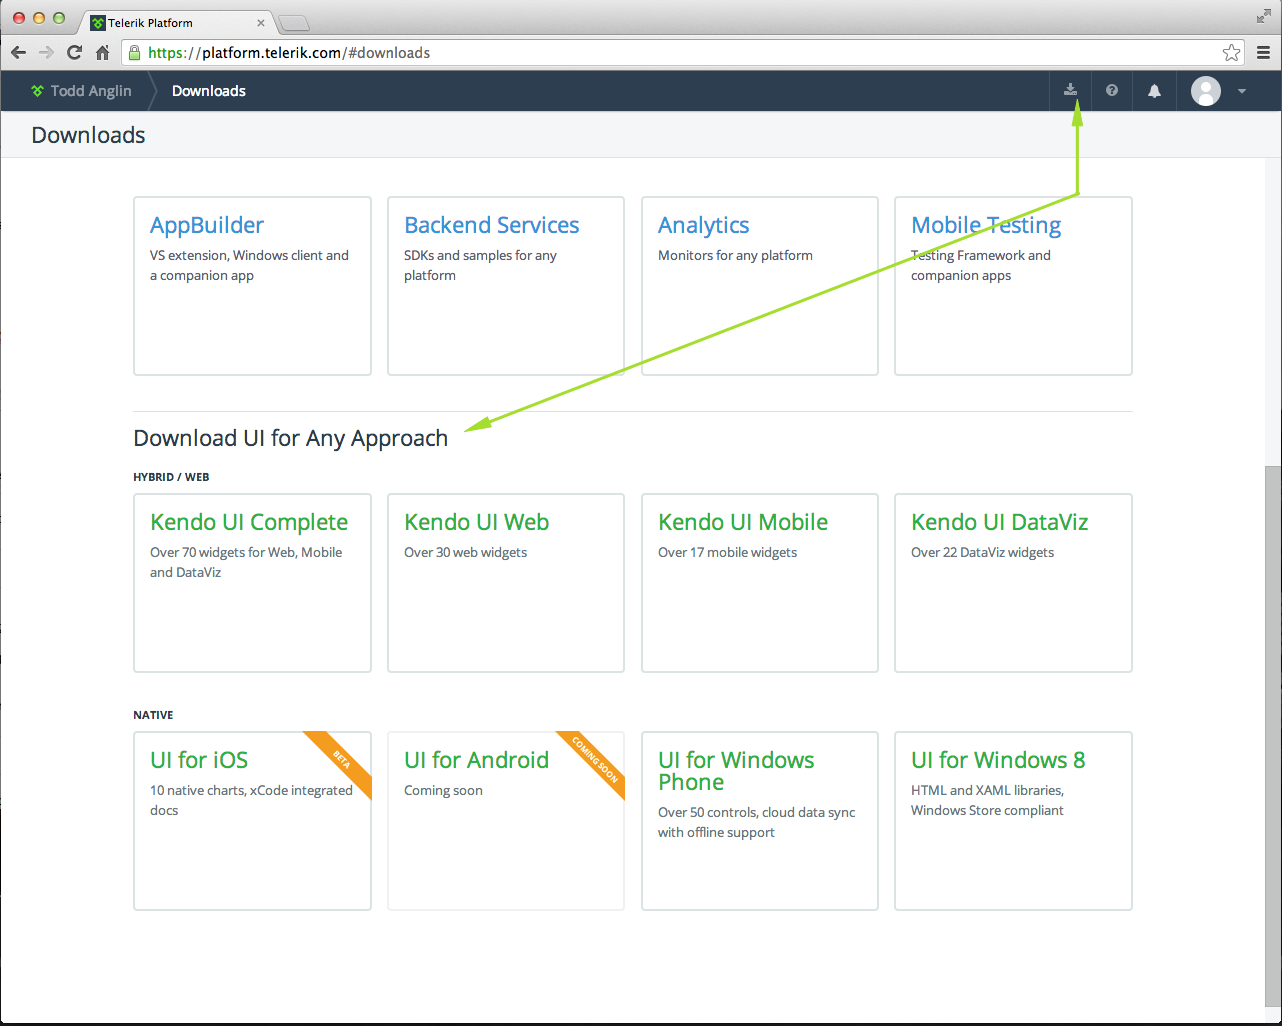1282x1026 pixels.
Task: Open the Kendo UI Mobile card
Action: [x=760, y=583]
